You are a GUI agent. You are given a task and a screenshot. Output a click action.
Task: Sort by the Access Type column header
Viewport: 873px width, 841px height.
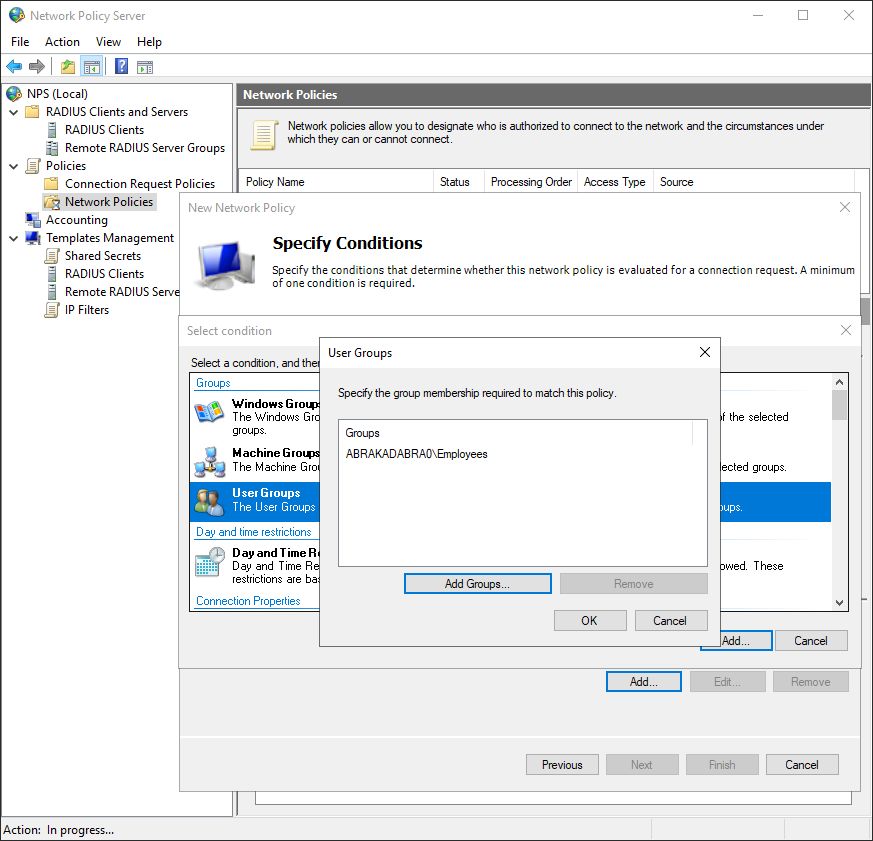[615, 182]
